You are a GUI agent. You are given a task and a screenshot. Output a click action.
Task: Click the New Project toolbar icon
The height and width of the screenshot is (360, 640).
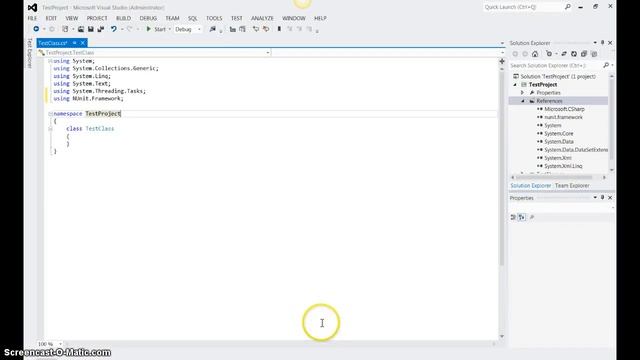[65, 29]
